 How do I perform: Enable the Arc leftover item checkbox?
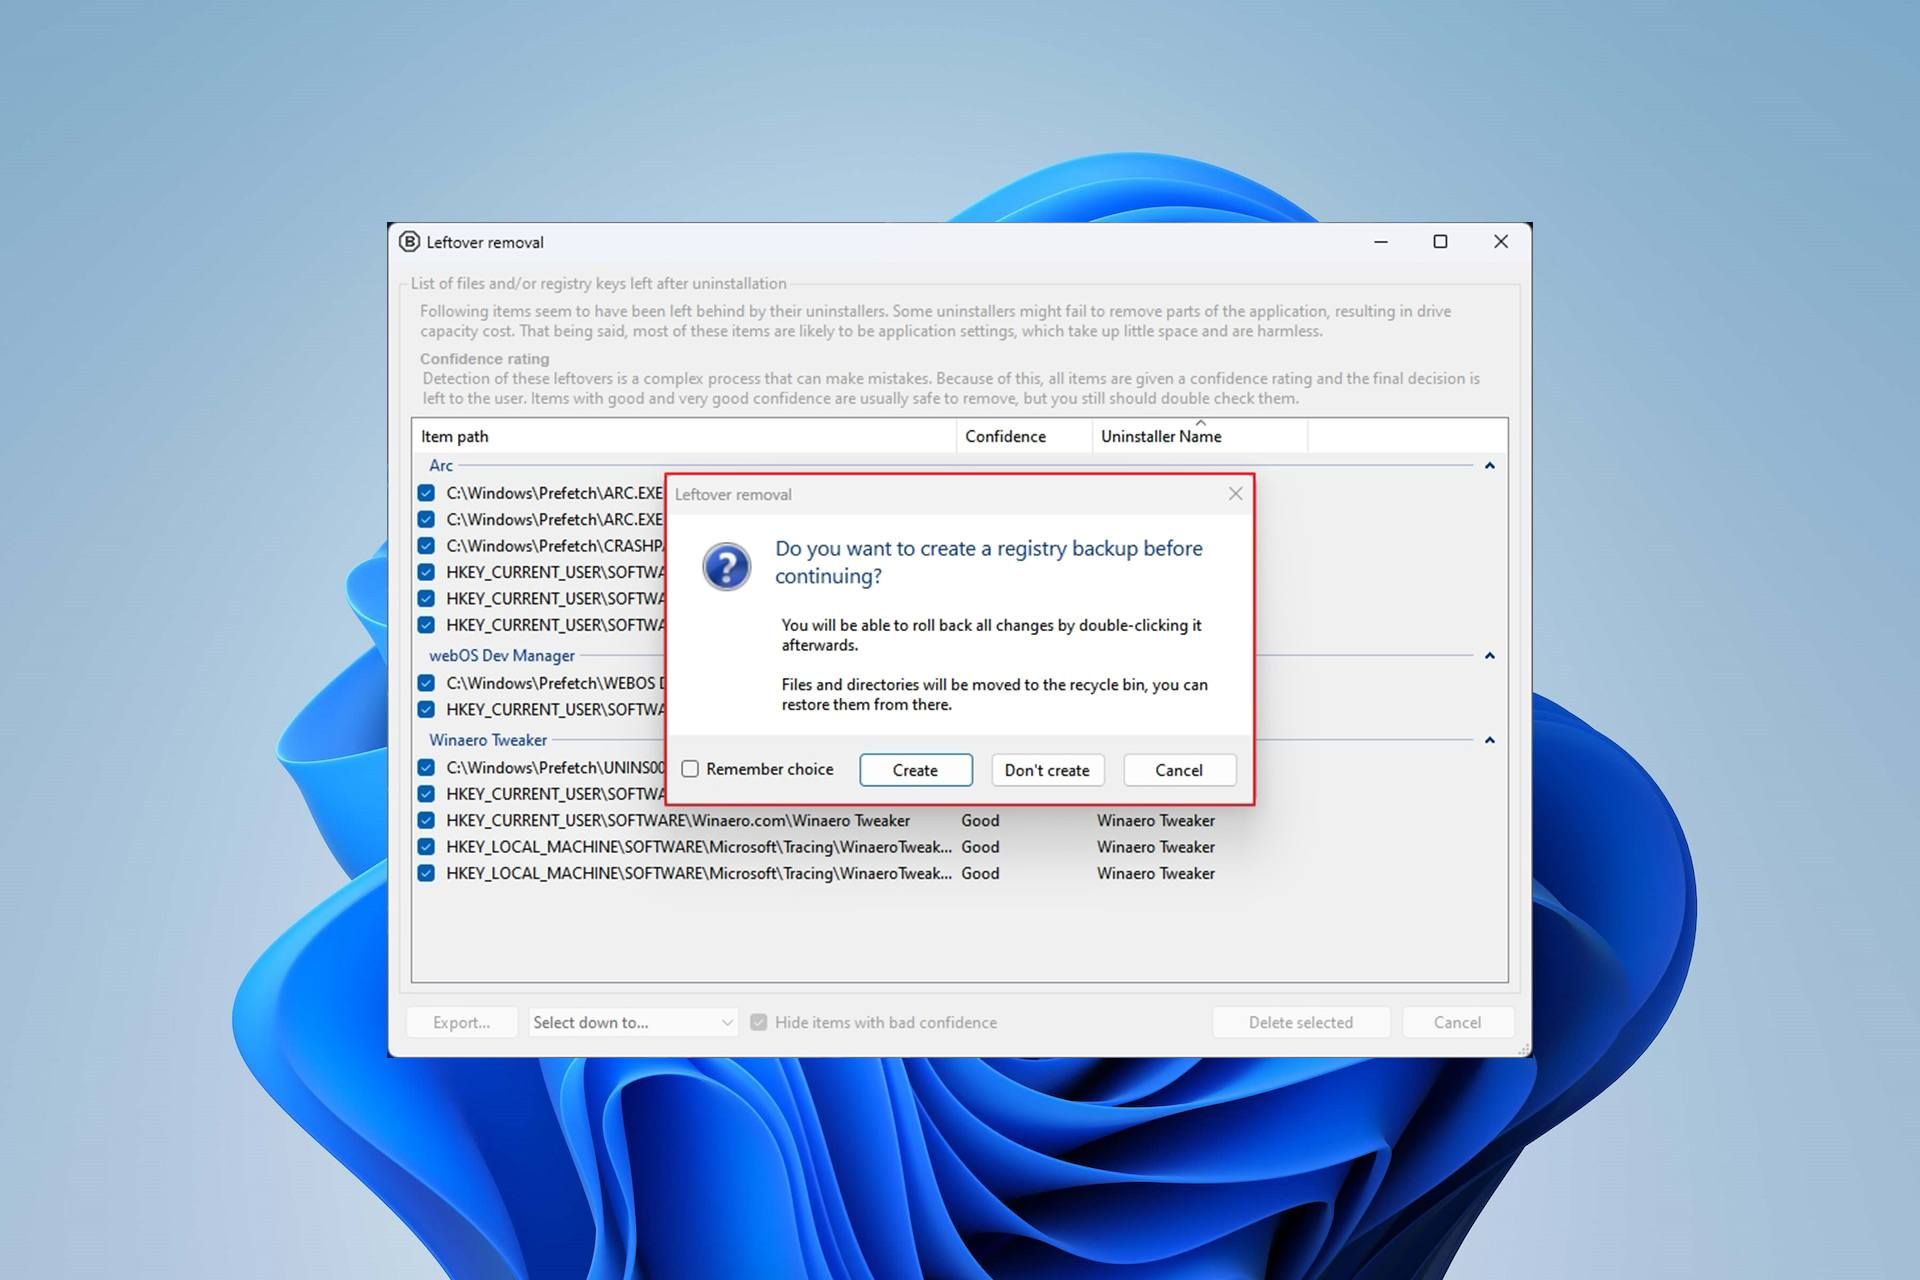(429, 491)
